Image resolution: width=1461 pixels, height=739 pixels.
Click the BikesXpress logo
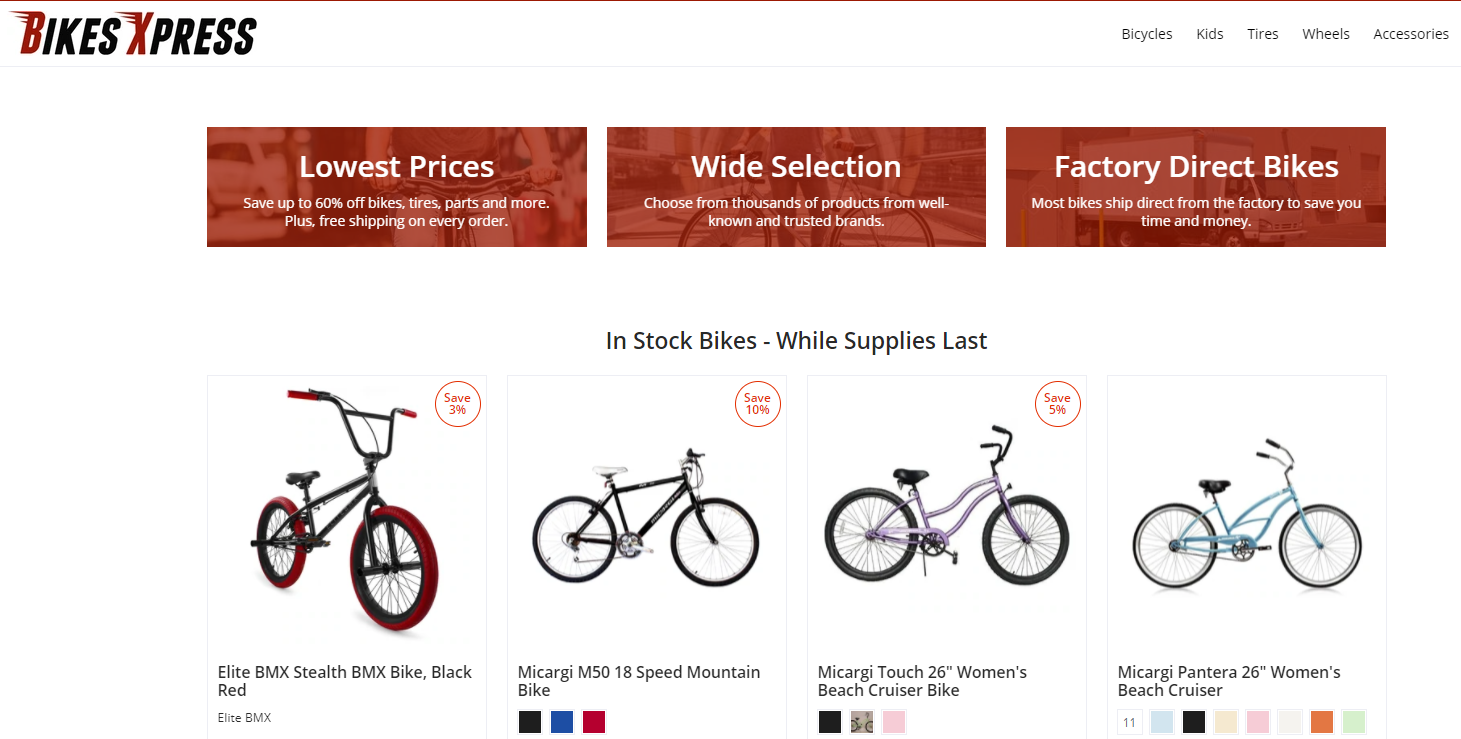tap(134, 33)
